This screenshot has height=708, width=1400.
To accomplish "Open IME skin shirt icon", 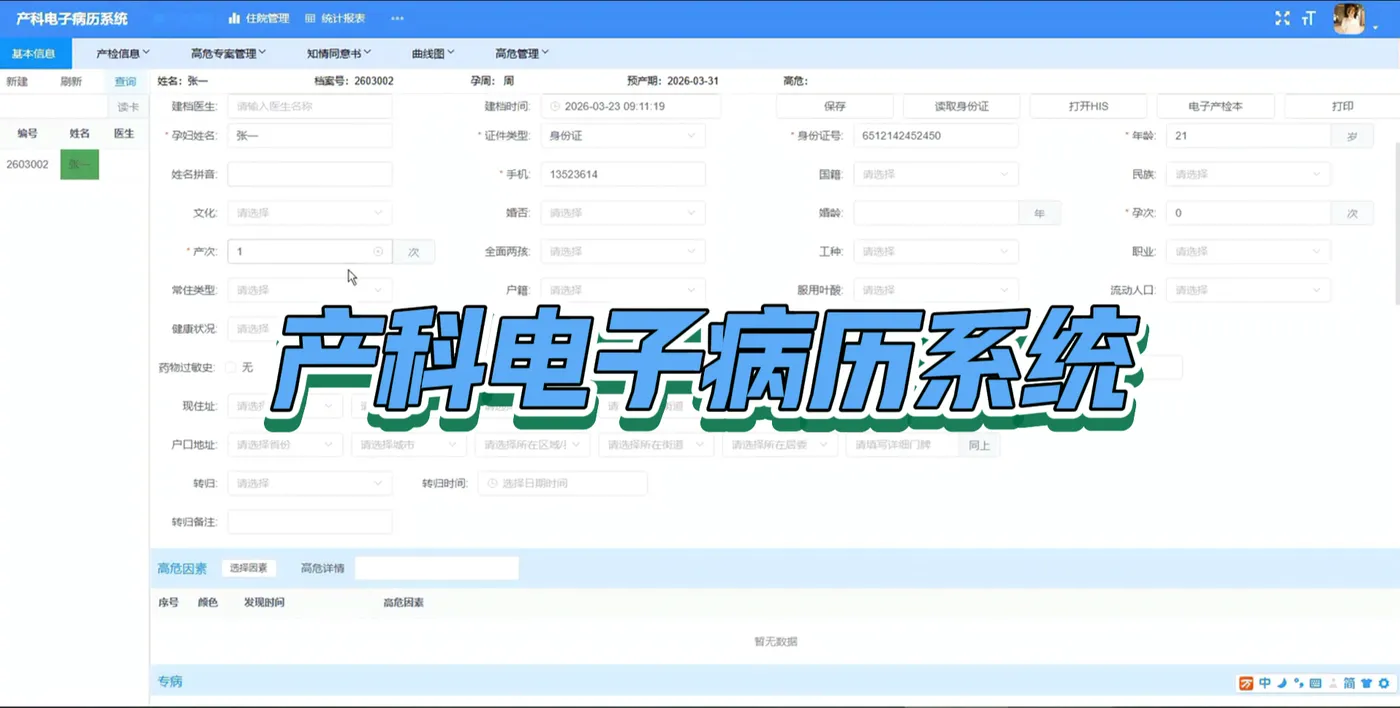I will click(1366, 683).
